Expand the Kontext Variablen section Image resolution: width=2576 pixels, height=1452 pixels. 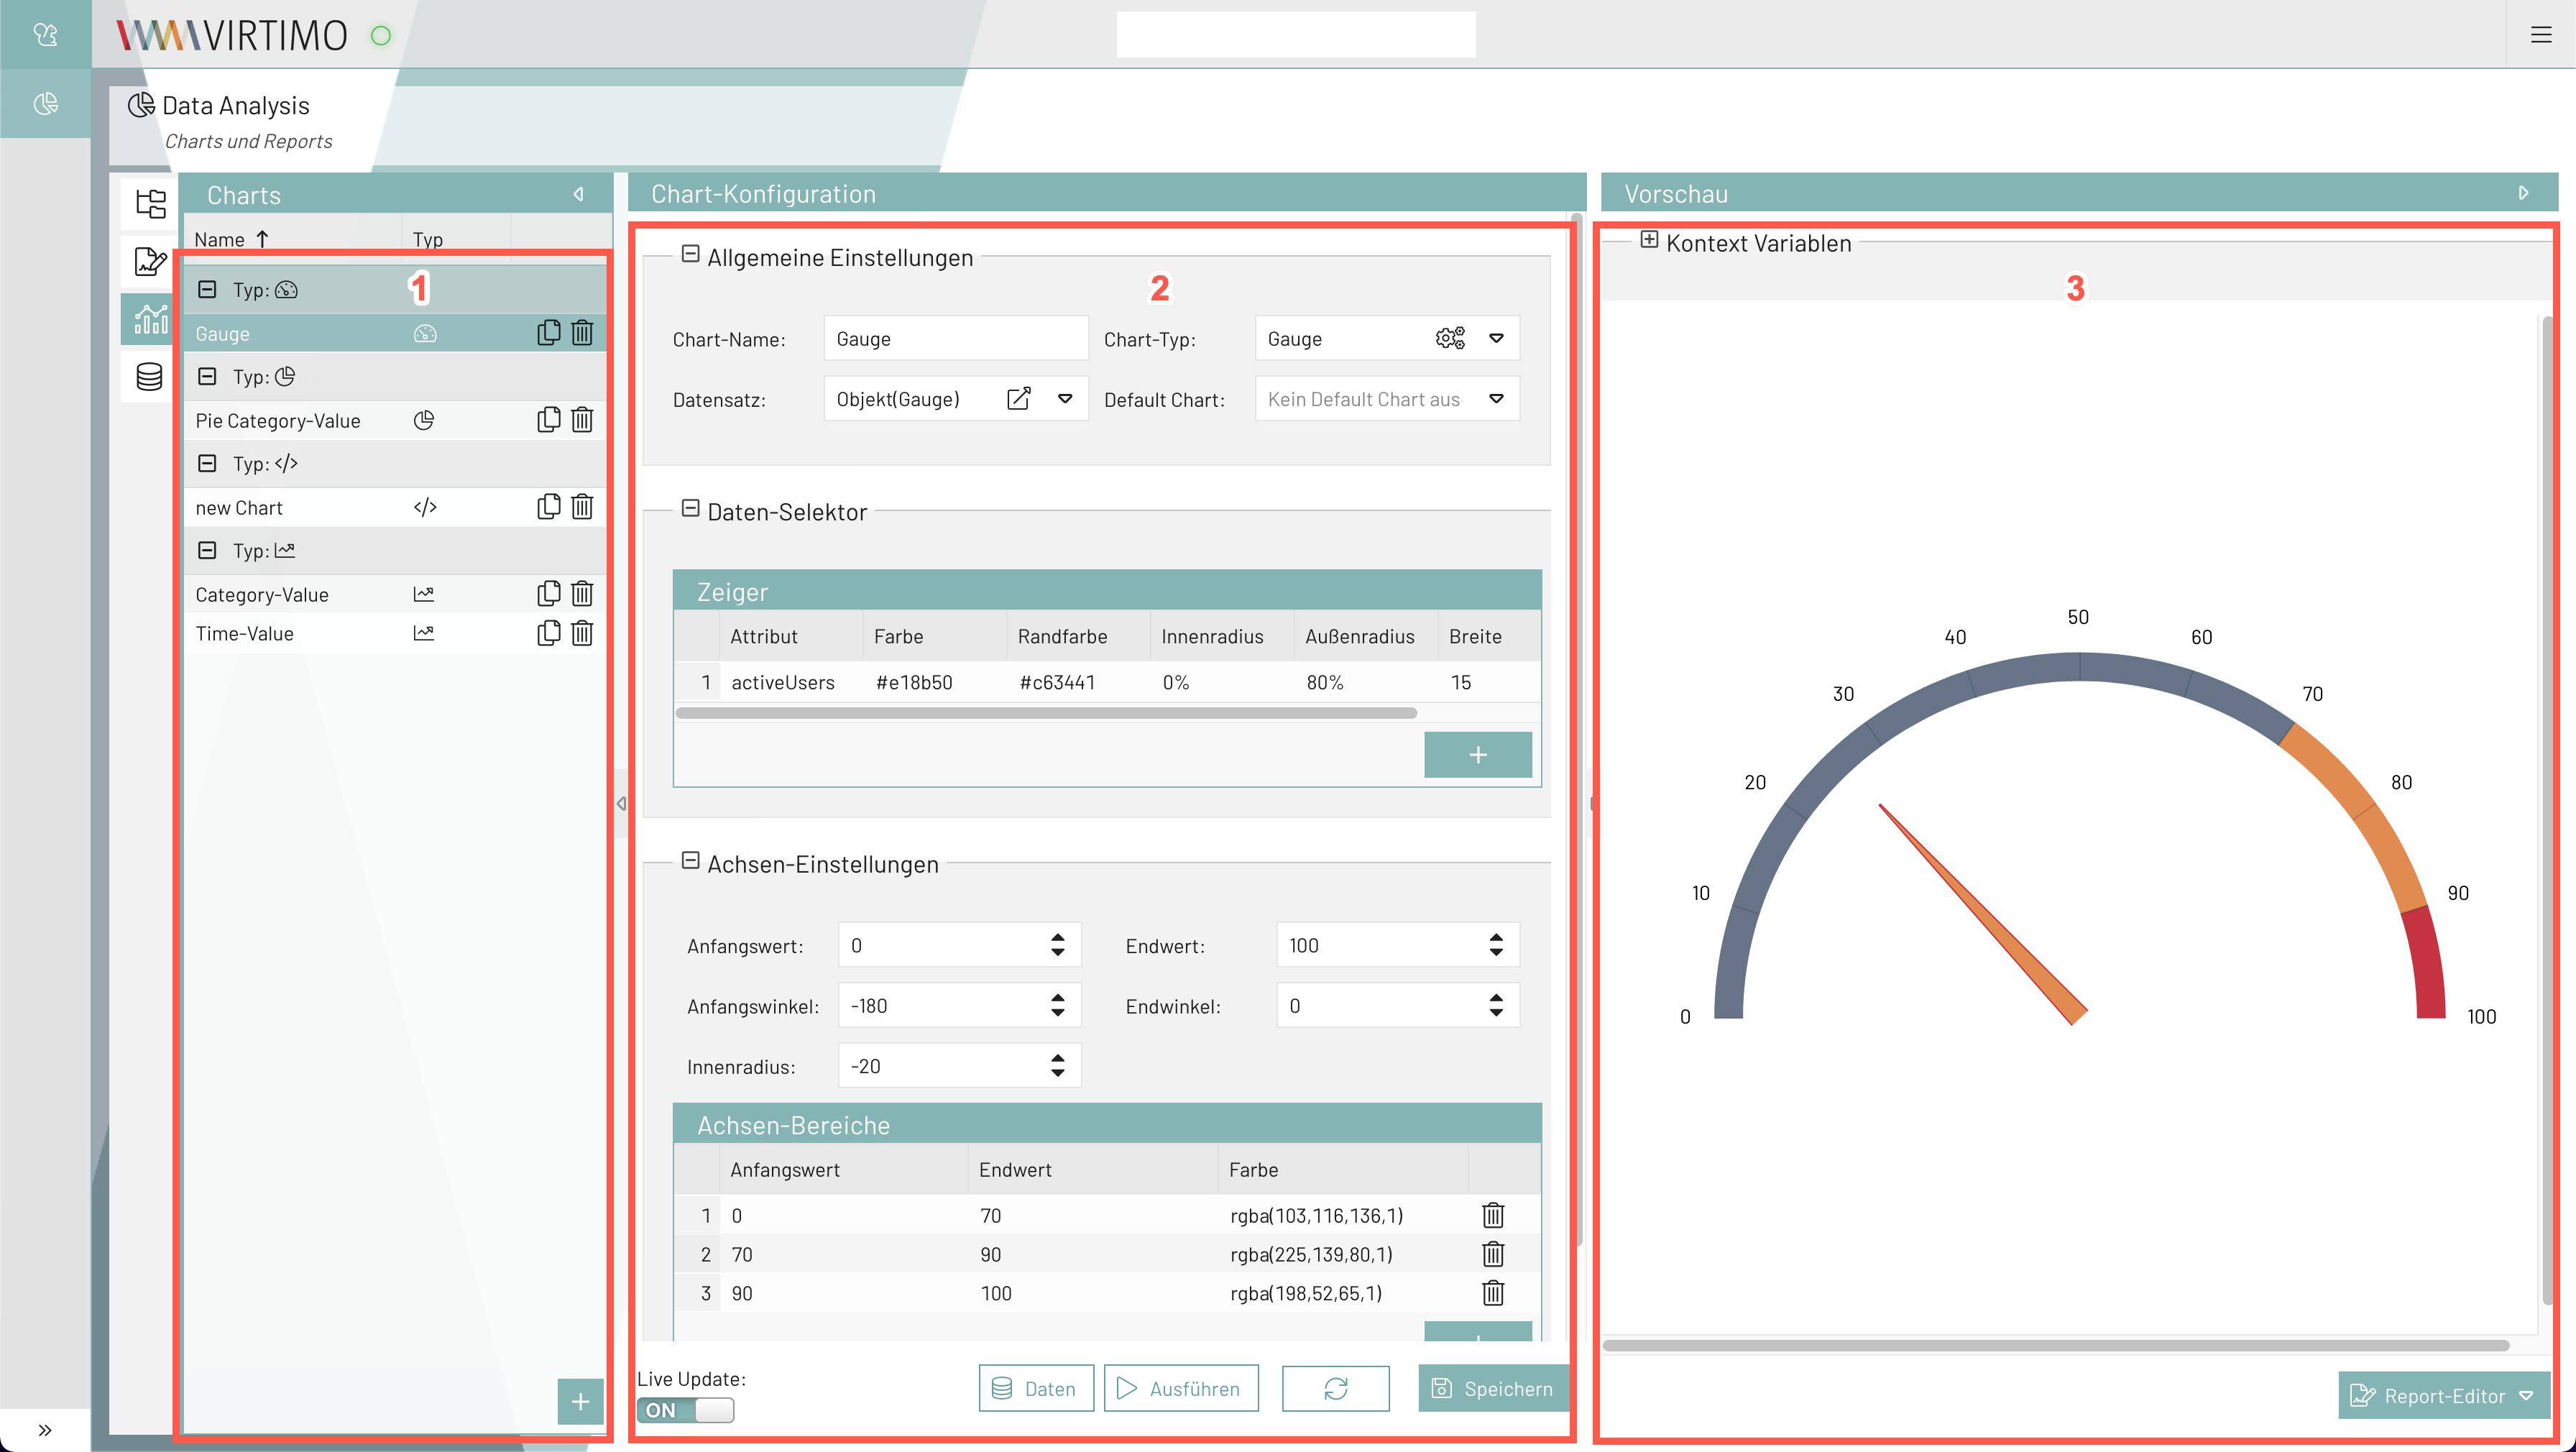1647,241
